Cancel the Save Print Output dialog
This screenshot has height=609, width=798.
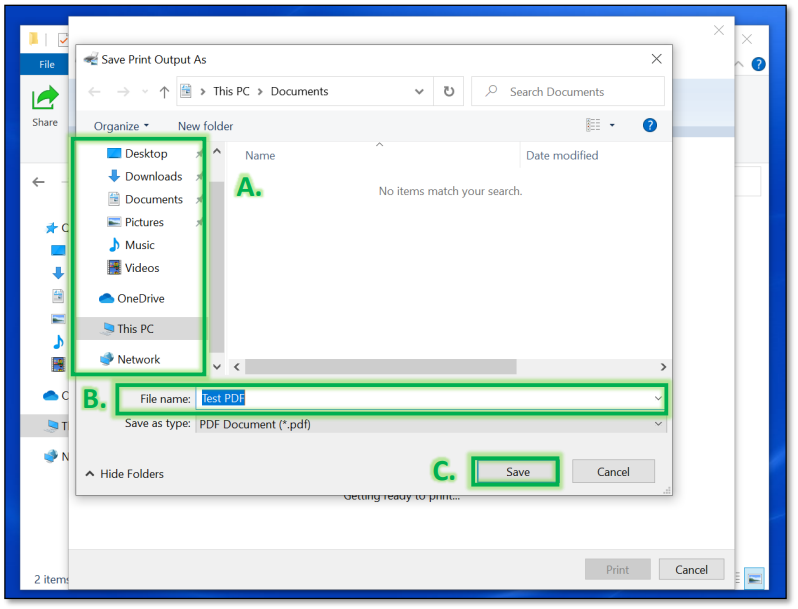[613, 472]
